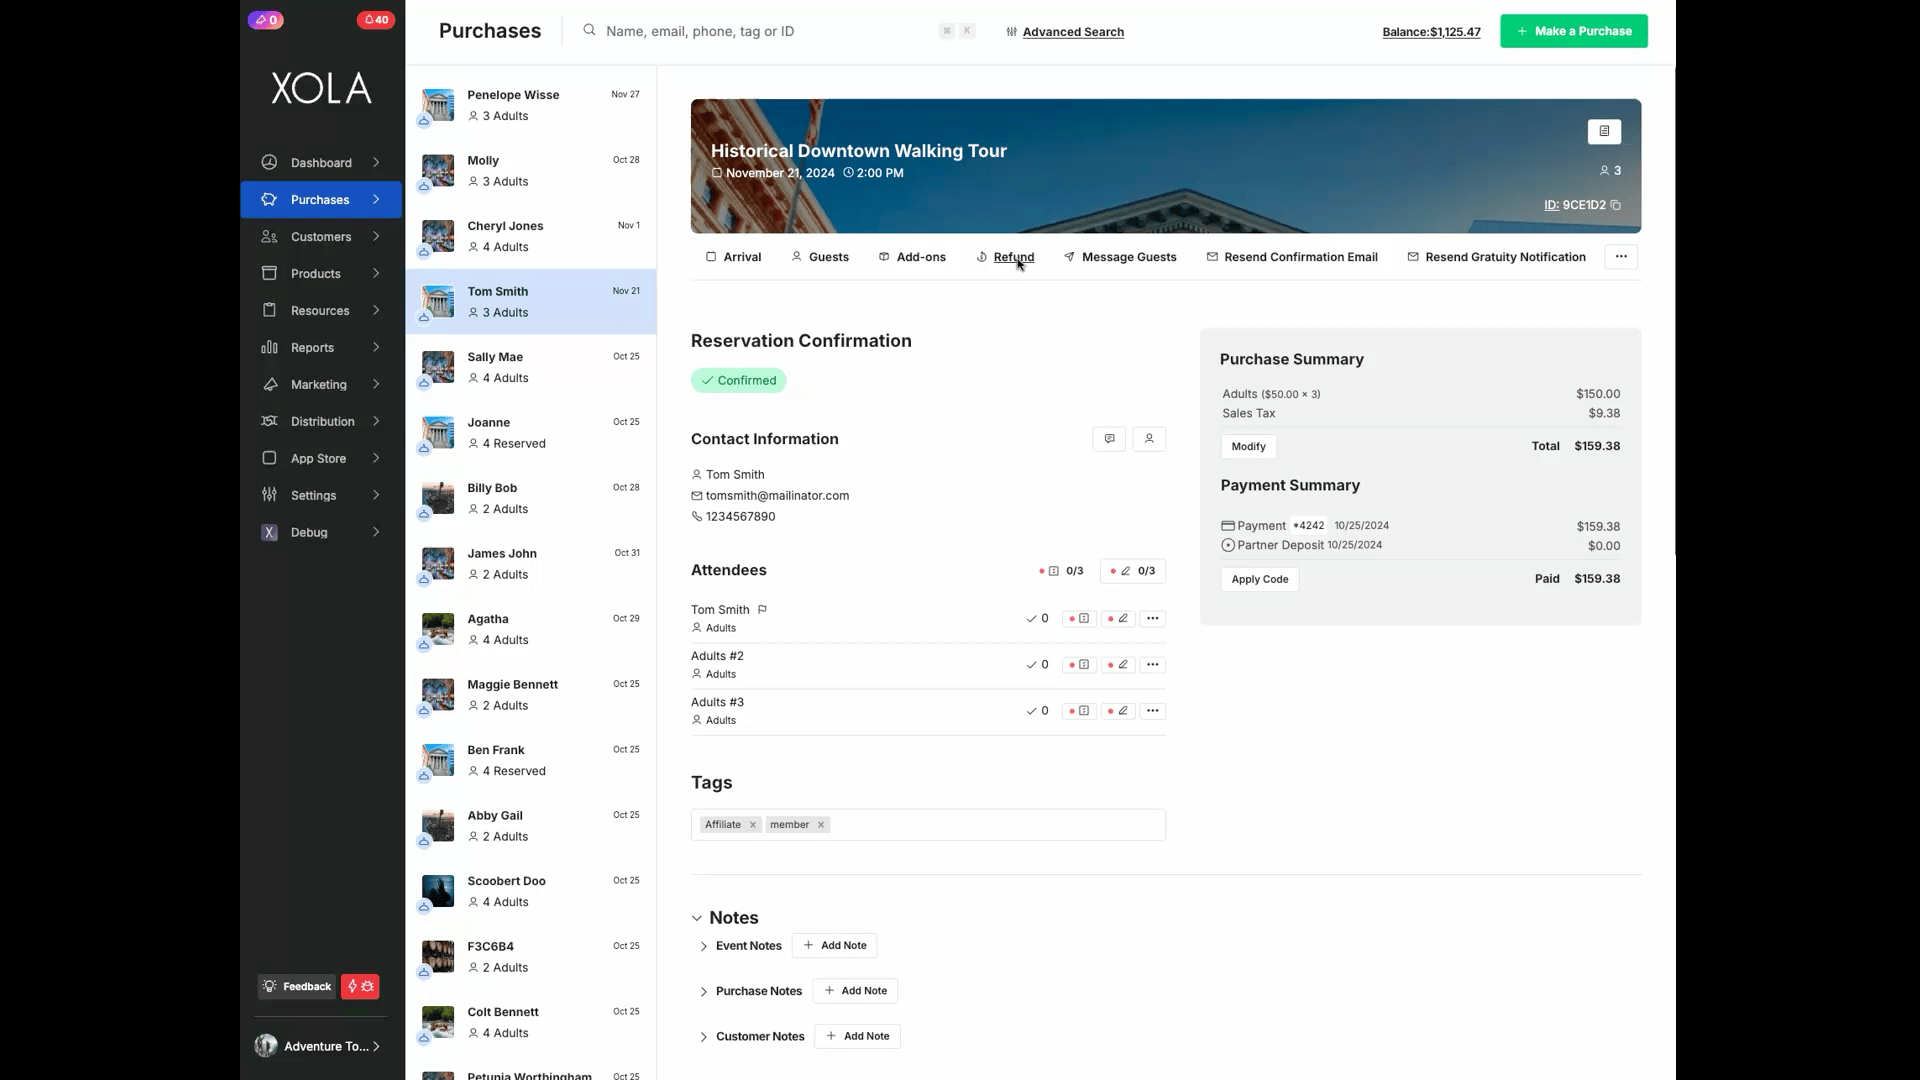Viewport: 1920px width, 1080px height.
Task: Select Scoobert Doo purchase in list
Action: [531, 891]
